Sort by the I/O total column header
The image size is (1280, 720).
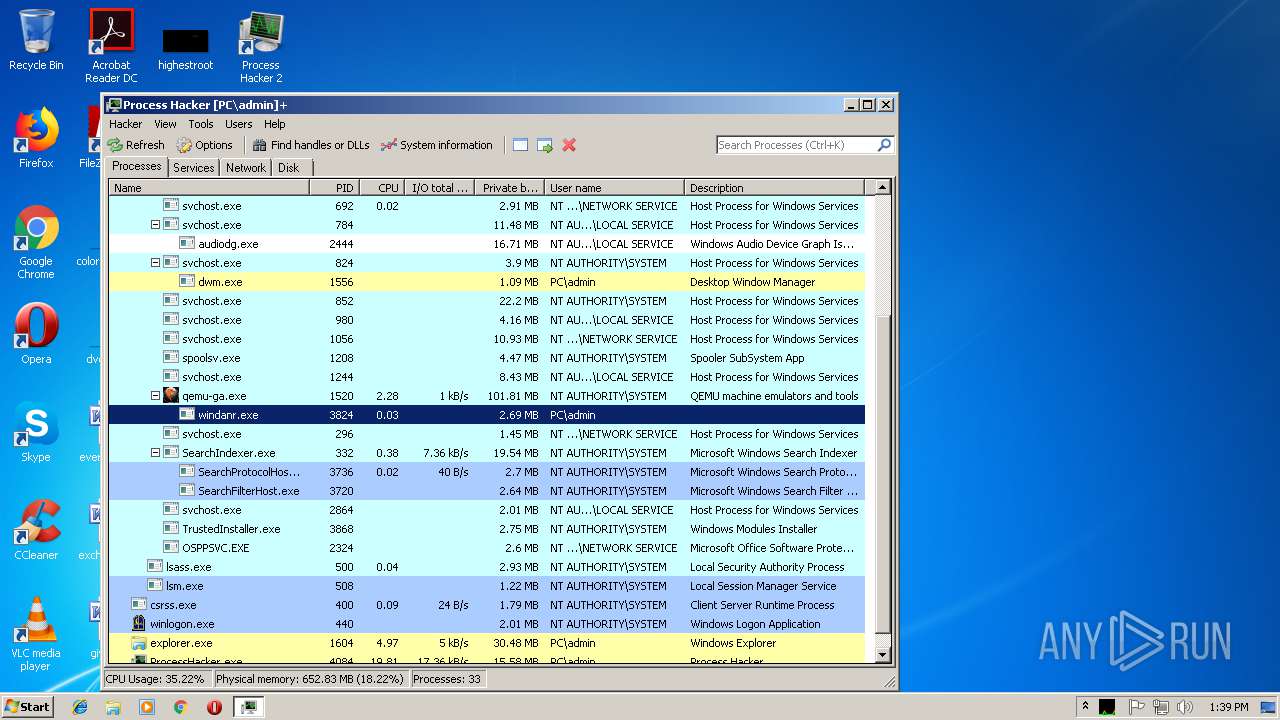tap(439, 188)
